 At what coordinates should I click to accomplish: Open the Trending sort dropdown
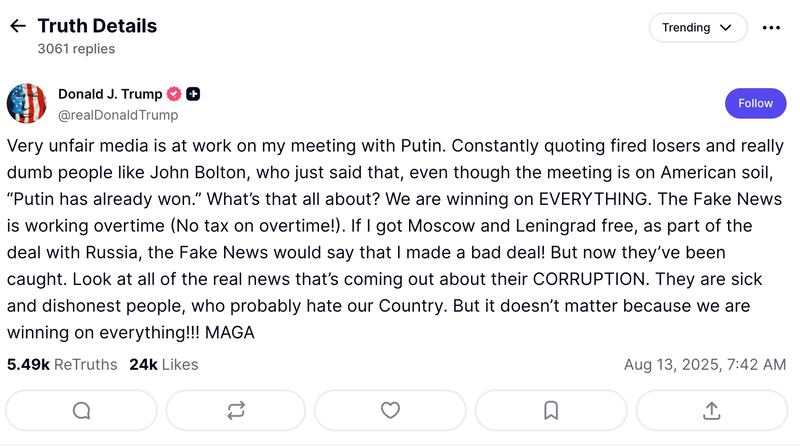tap(697, 28)
